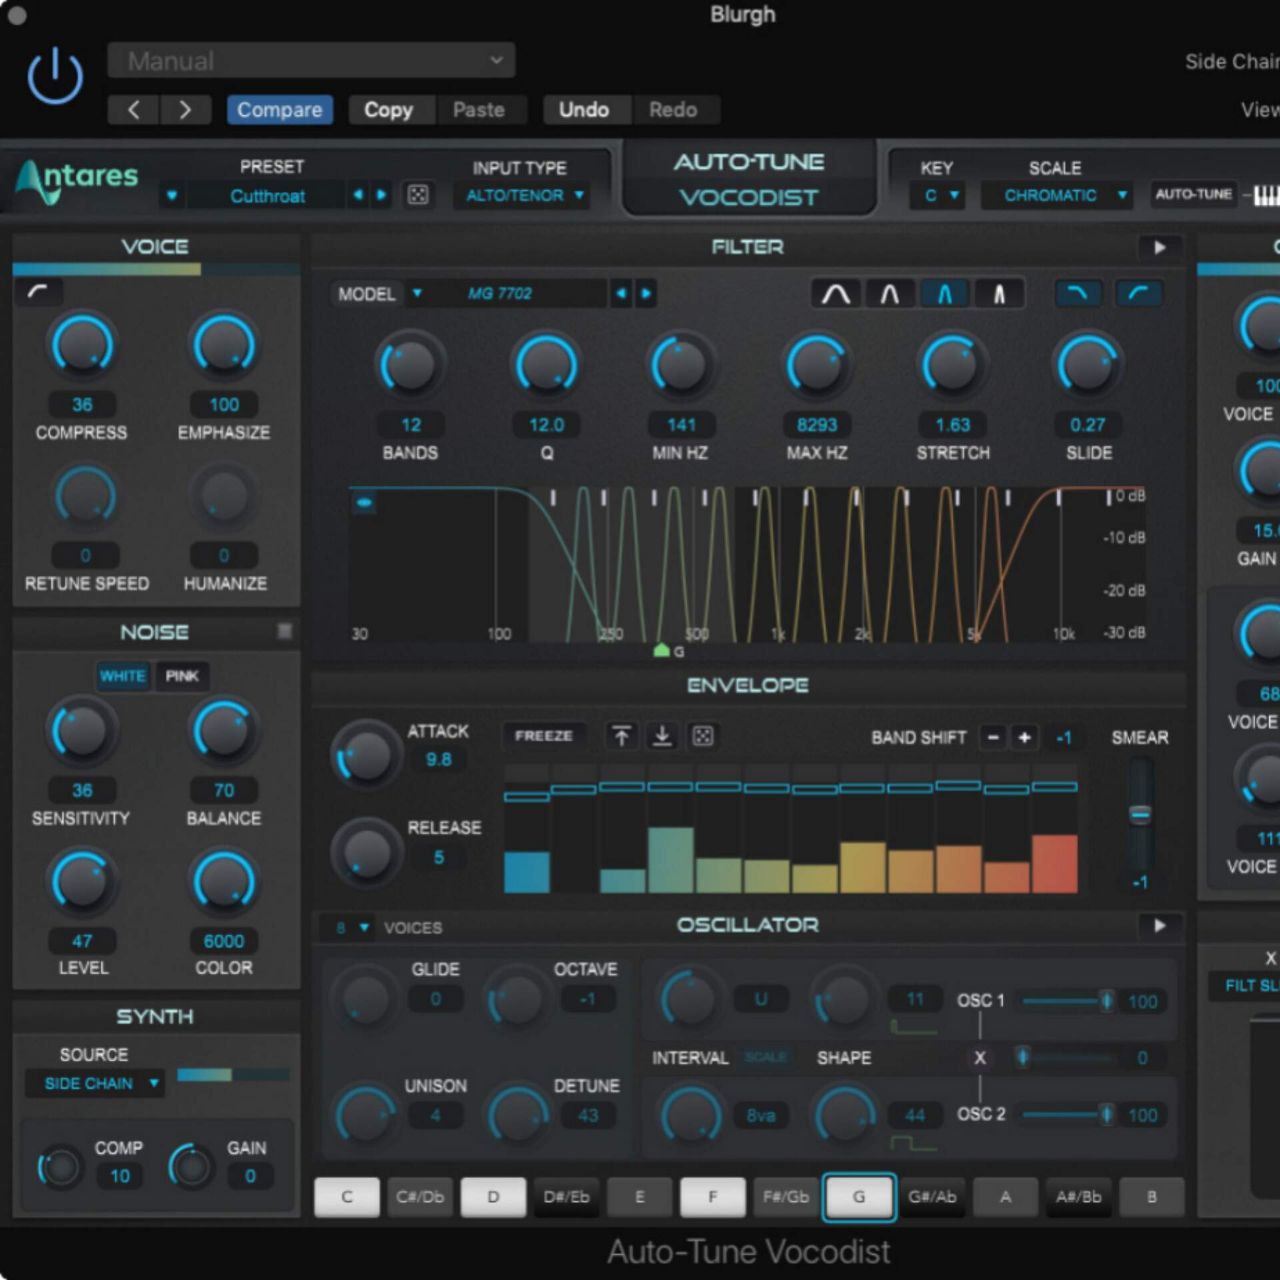Adjust the OSC 2 level slider
This screenshot has width=1280, height=1280.
point(1068,1114)
